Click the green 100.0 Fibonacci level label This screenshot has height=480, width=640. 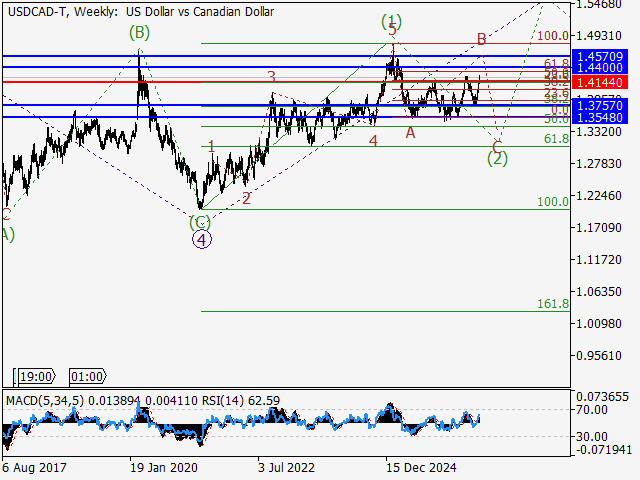553,202
